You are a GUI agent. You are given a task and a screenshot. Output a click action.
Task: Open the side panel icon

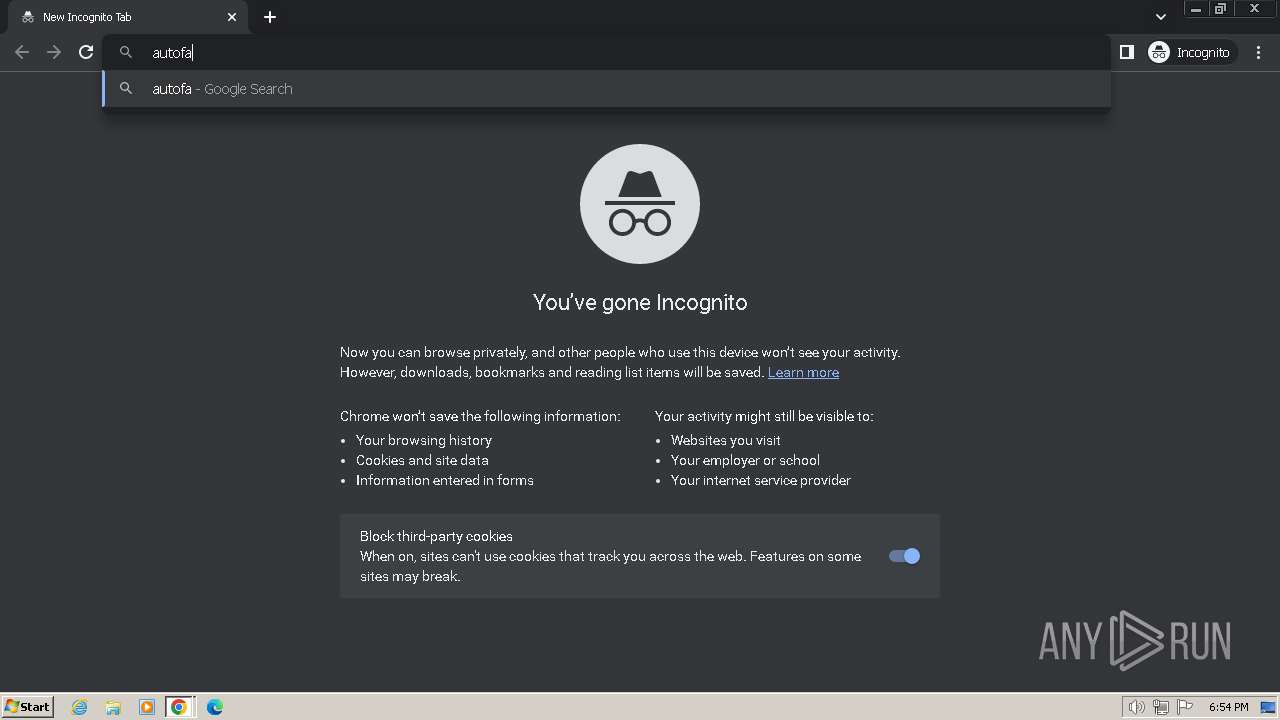tap(1126, 52)
